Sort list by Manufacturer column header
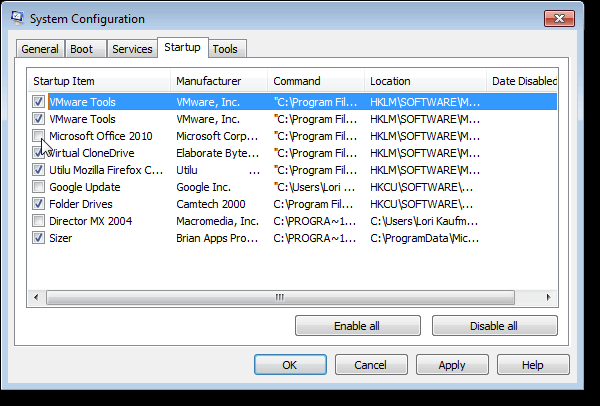600x406 pixels. coord(218,81)
